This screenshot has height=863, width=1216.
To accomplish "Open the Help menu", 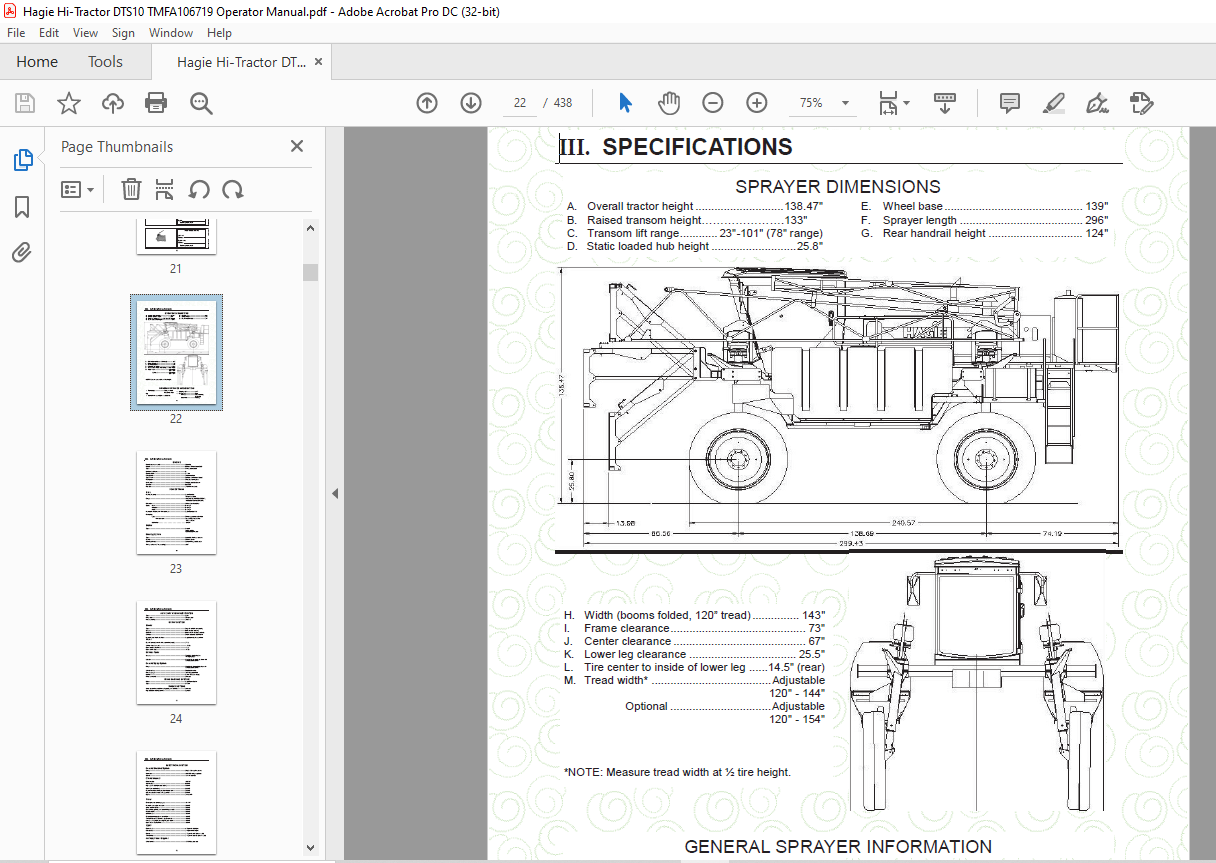I will coord(219,33).
